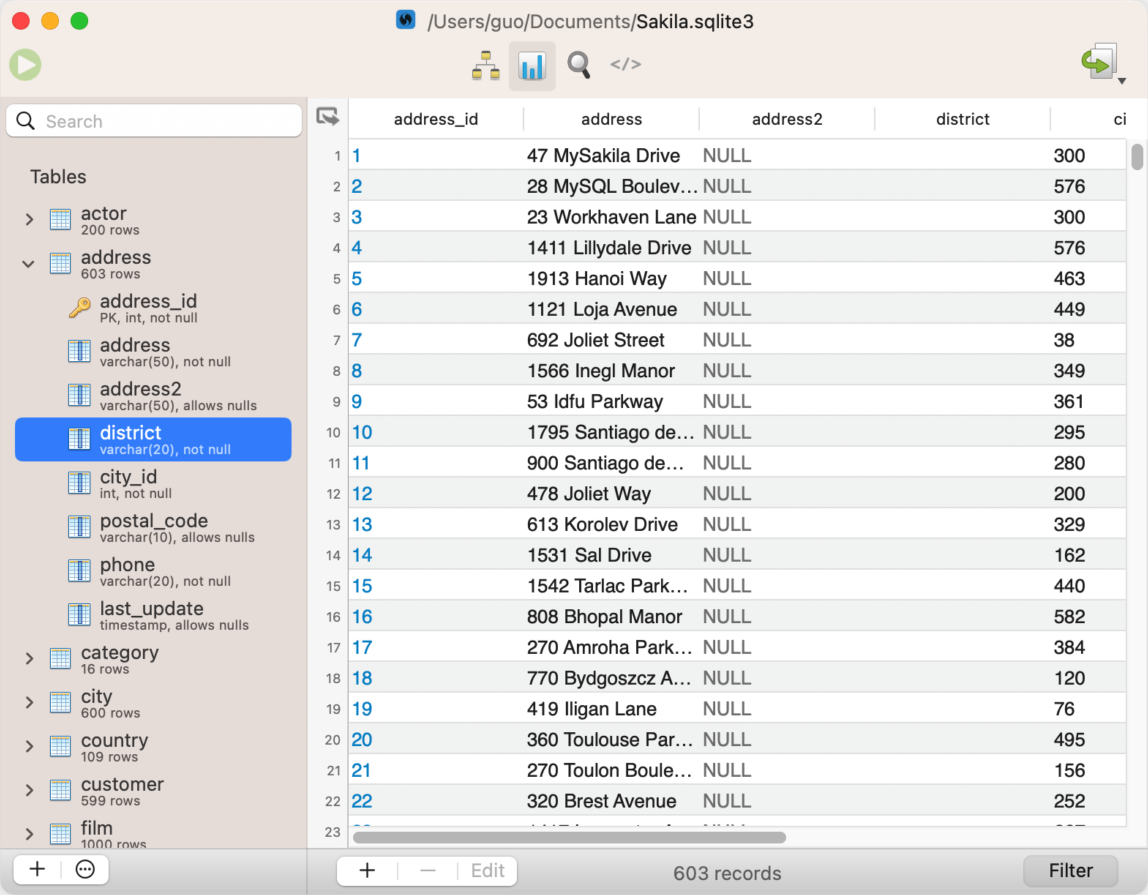Click the Sakila.sqlite3 file title
The height and width of the screenshot is (895, 1148).
point(694,21)
